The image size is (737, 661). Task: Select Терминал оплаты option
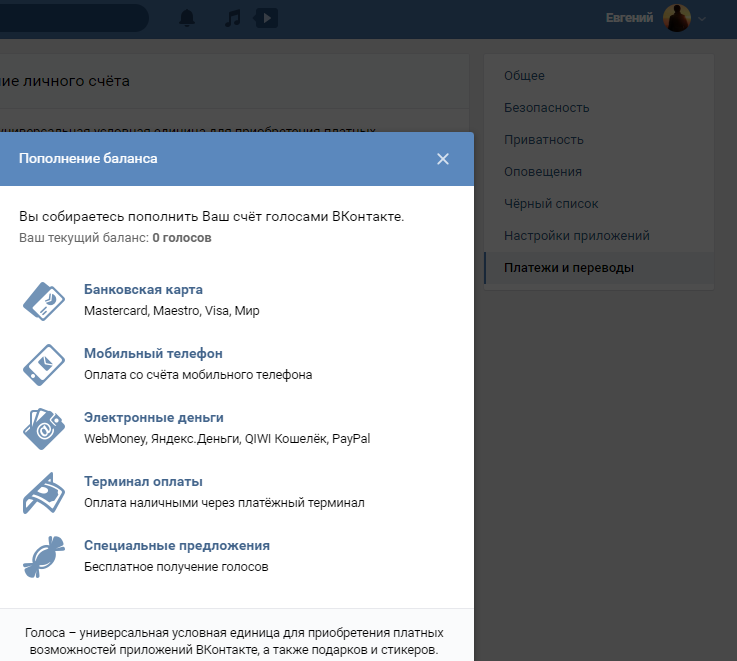[x=143, y=481]
